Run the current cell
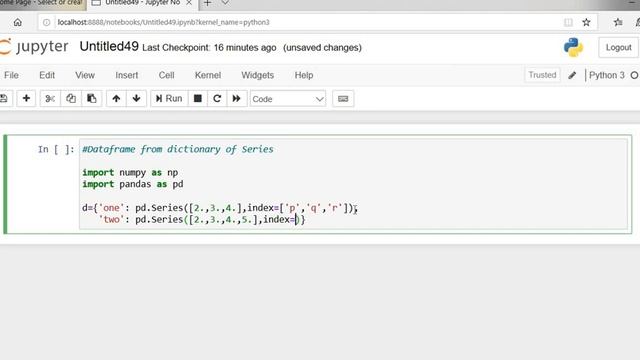Viewport: 640px width, 360px height. pos(169,98)
